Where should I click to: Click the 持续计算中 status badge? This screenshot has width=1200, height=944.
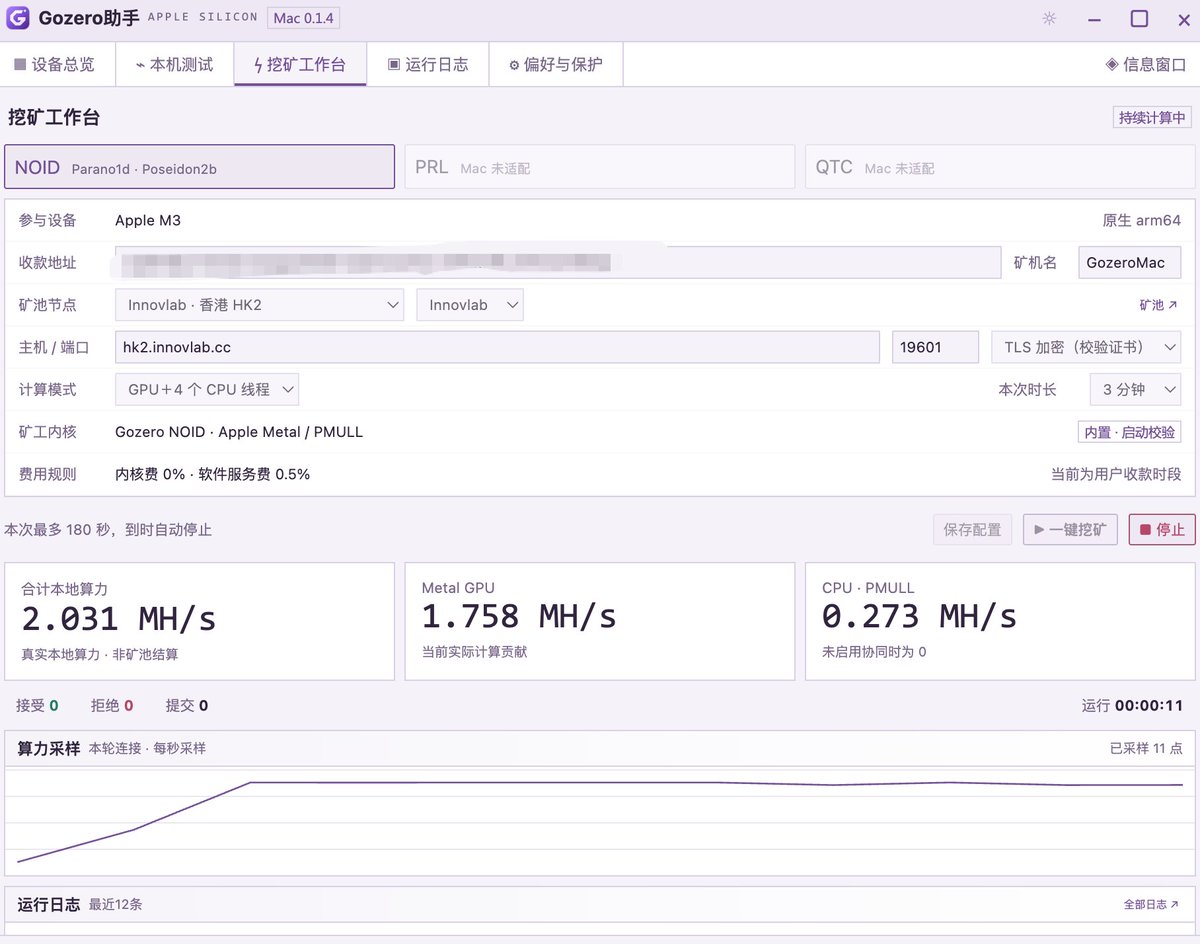point(1152,117)
